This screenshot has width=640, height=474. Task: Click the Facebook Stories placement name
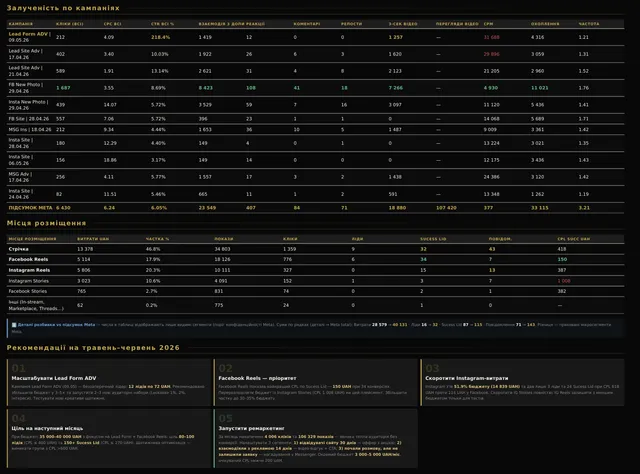pos(28,292)
